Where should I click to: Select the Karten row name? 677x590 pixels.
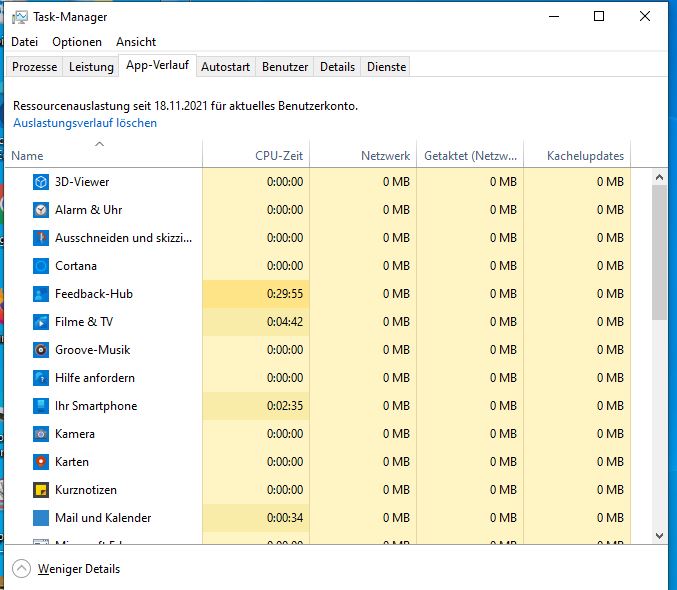coord(72,462)
